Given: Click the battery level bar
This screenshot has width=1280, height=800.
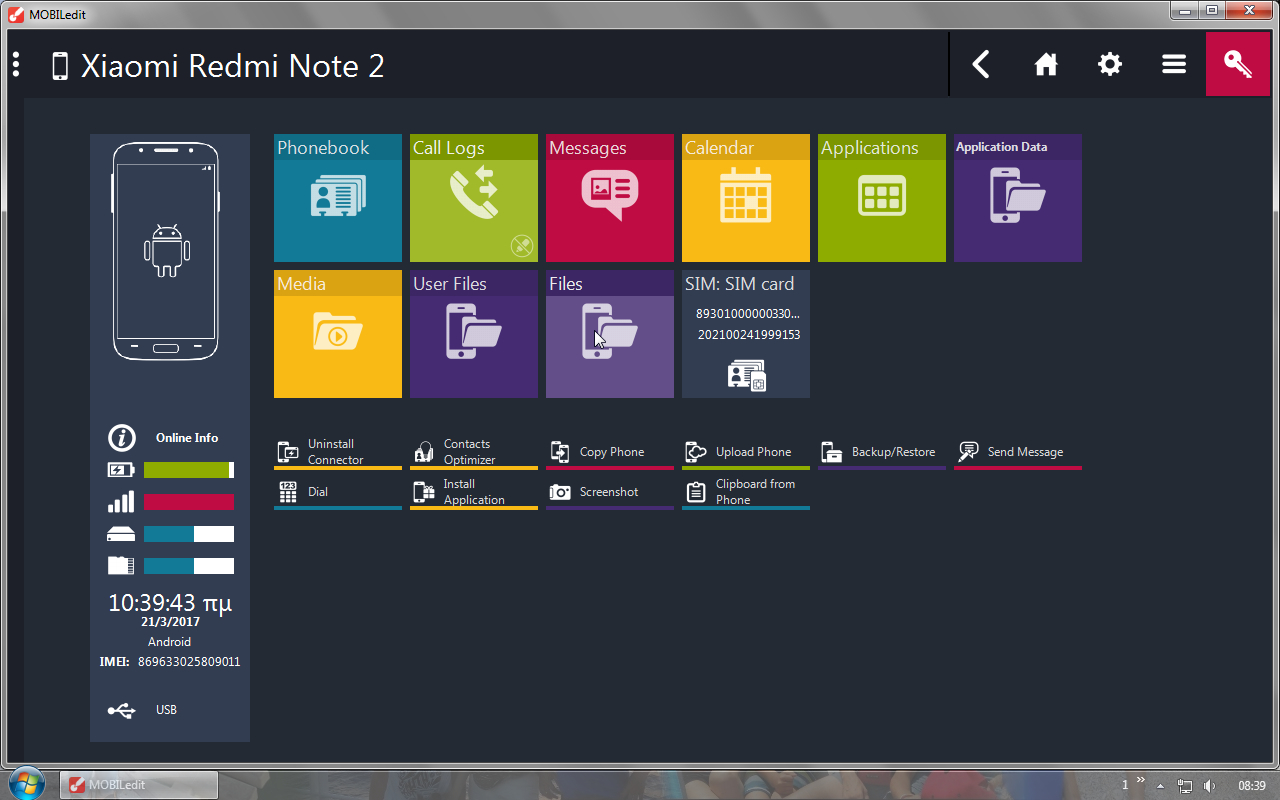Looking at the screenshot, I should [188, 470].
